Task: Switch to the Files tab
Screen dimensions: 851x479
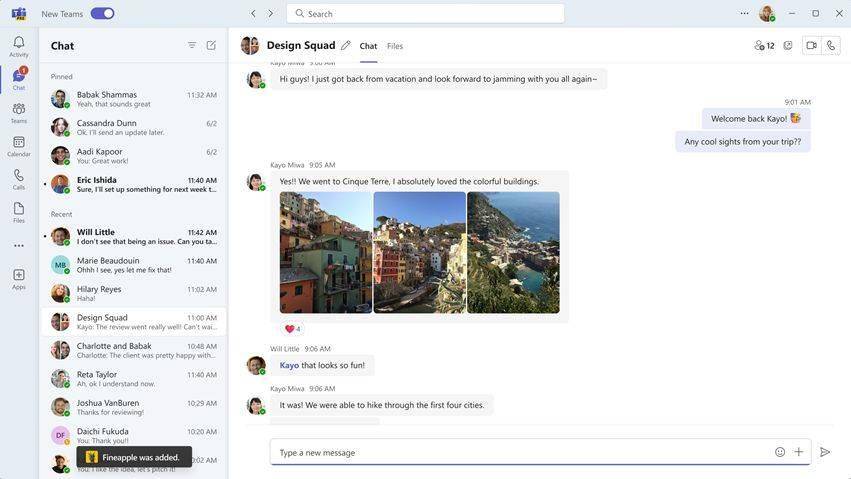Action: pos(395,46)
